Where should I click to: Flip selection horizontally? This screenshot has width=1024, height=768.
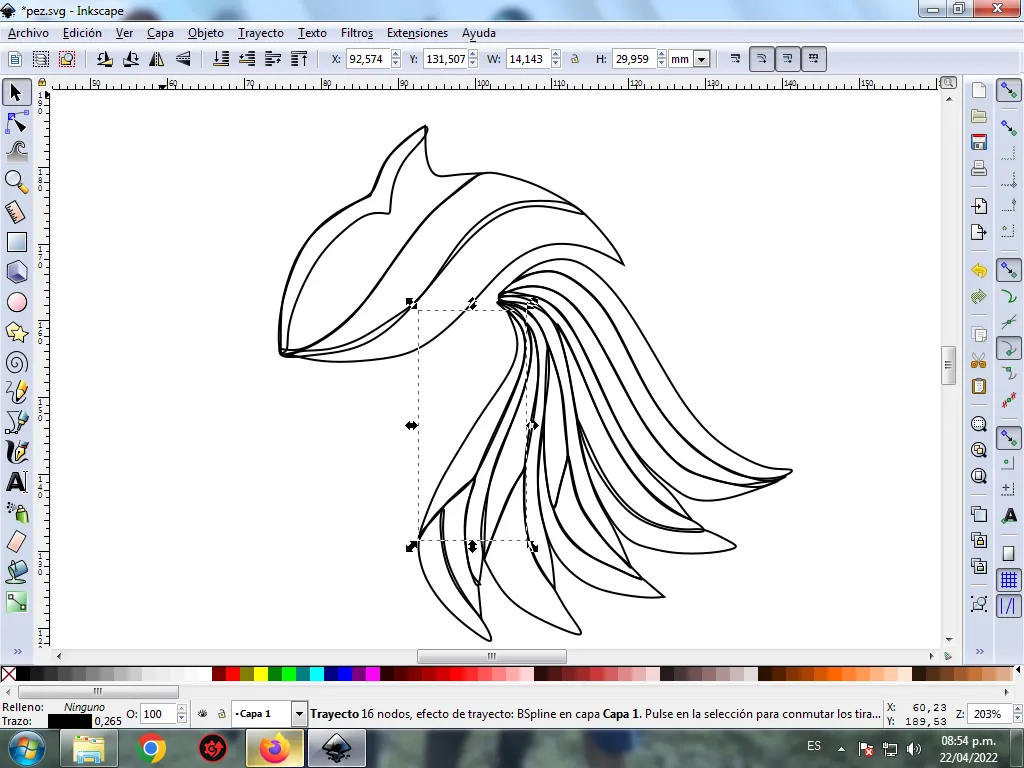(x=157, y=59)
